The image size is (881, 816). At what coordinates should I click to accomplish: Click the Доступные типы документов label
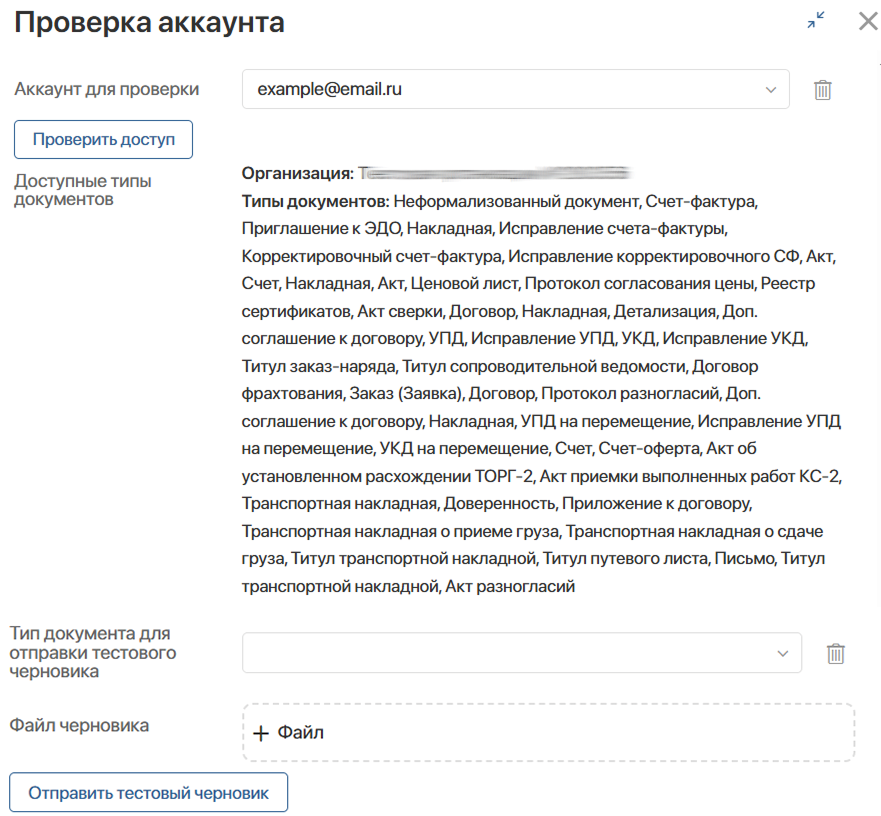coord(83,190)
